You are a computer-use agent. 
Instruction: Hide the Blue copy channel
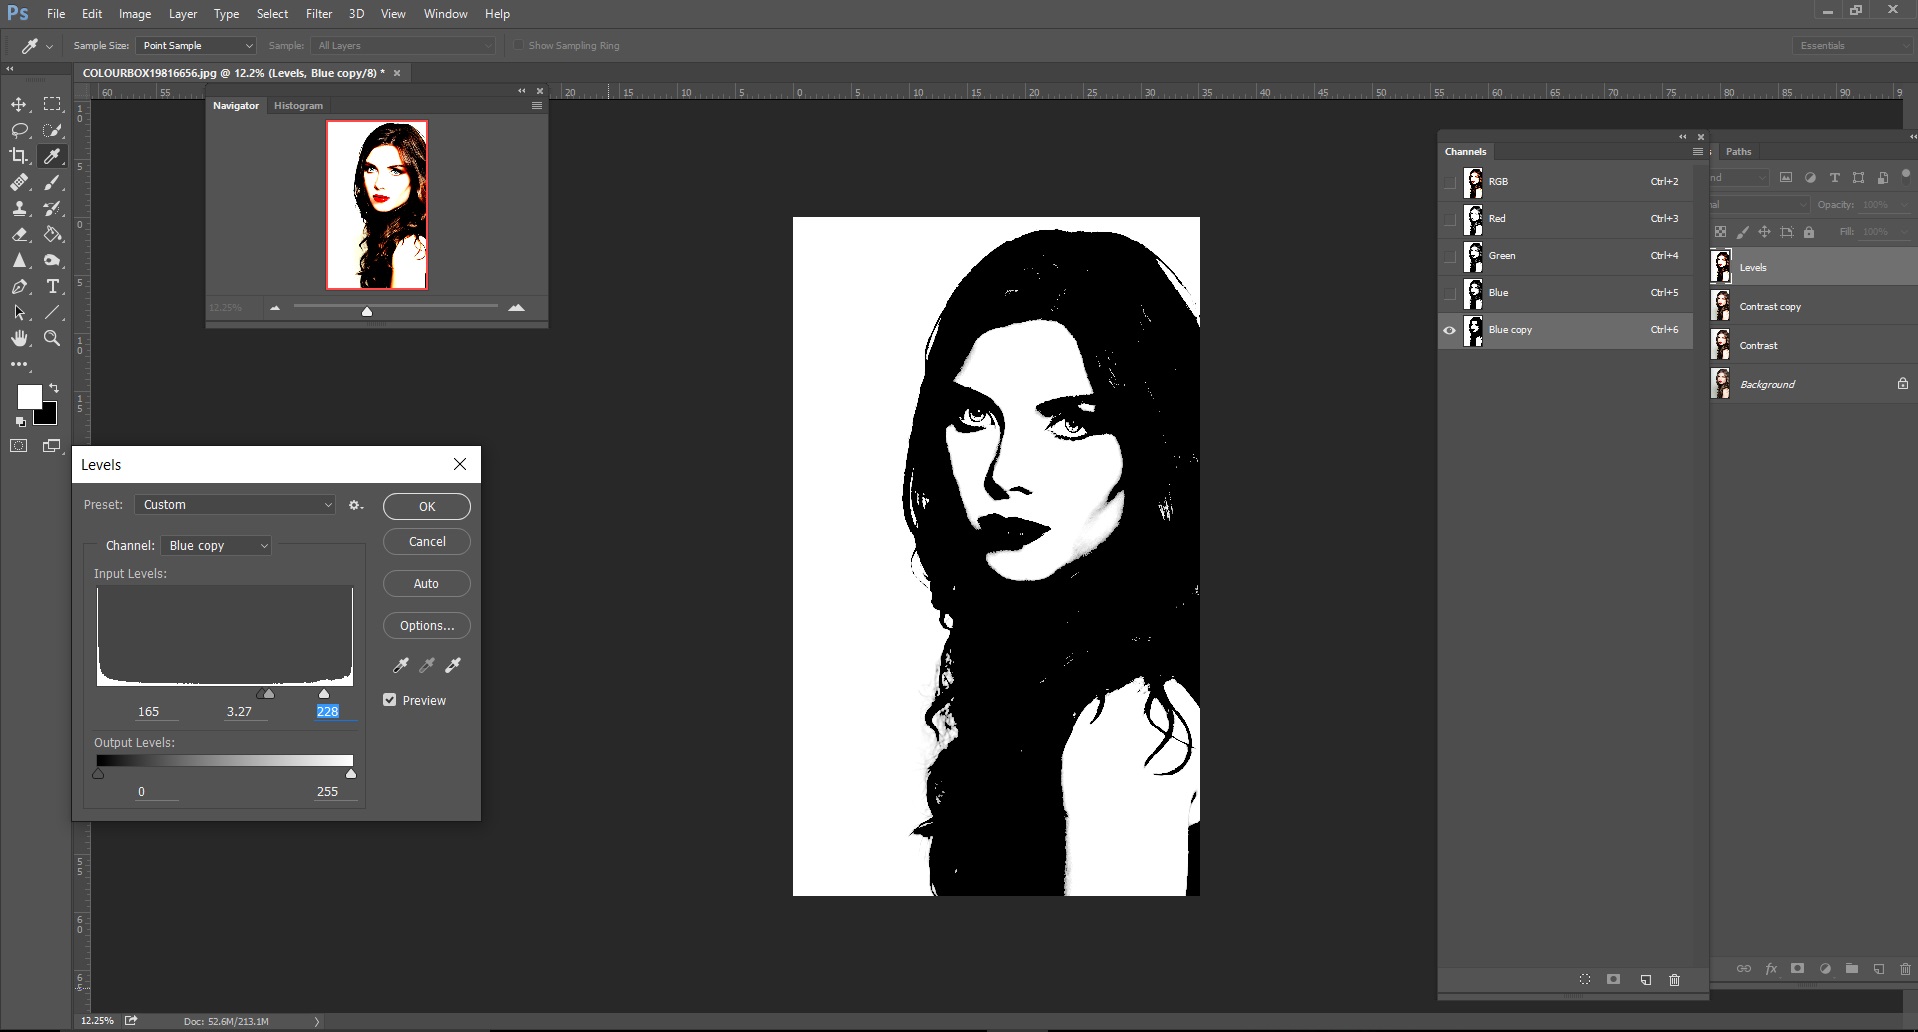coord(1449,330)
